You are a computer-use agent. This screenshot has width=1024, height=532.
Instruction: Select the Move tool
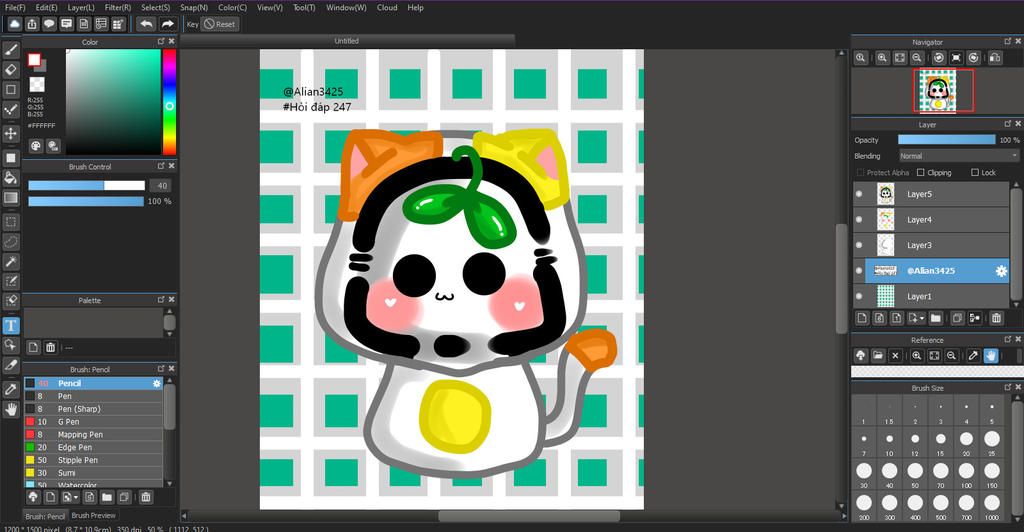[x=11, y=134]
